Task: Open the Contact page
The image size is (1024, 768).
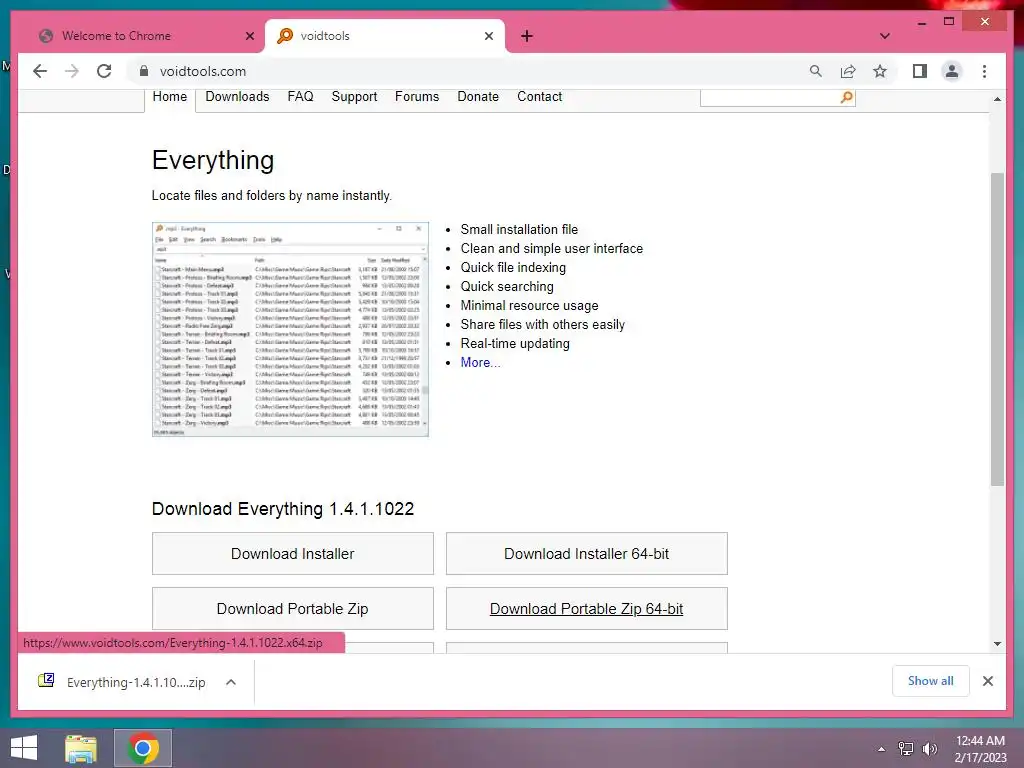Action: 539,97
